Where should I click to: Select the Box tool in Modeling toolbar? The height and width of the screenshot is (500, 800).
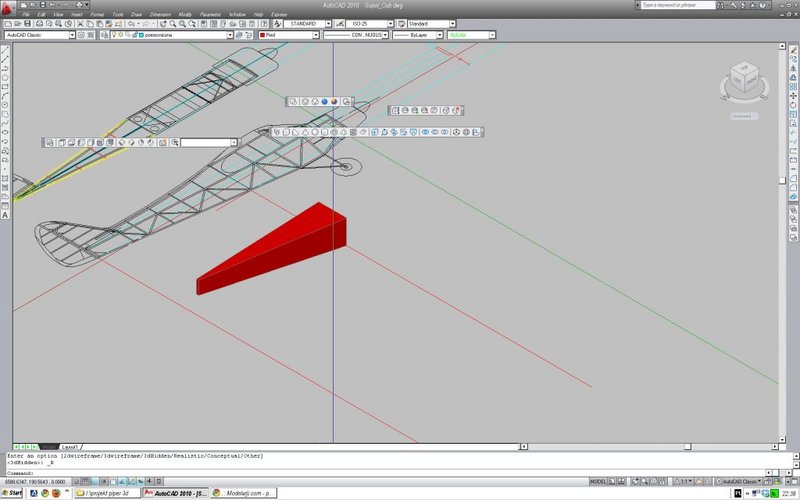coord(286,132)
